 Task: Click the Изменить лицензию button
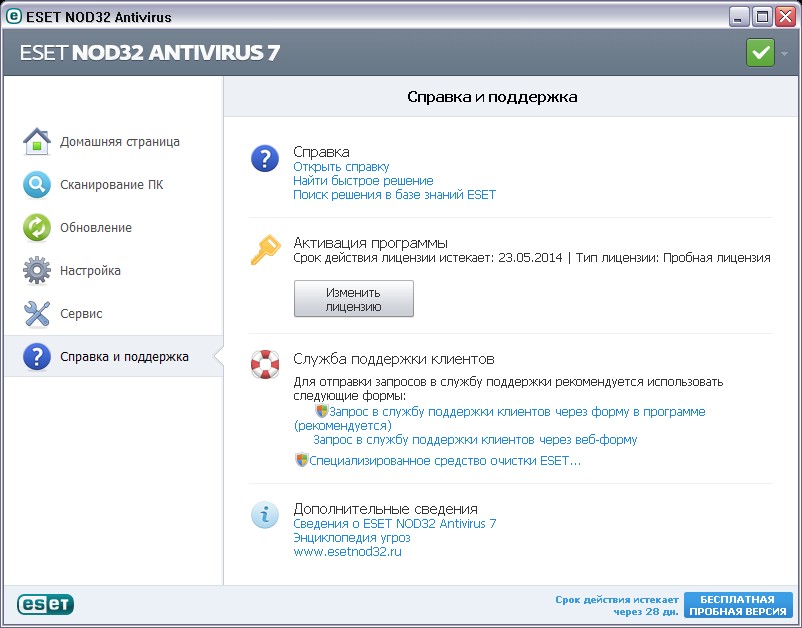point(353,299)
